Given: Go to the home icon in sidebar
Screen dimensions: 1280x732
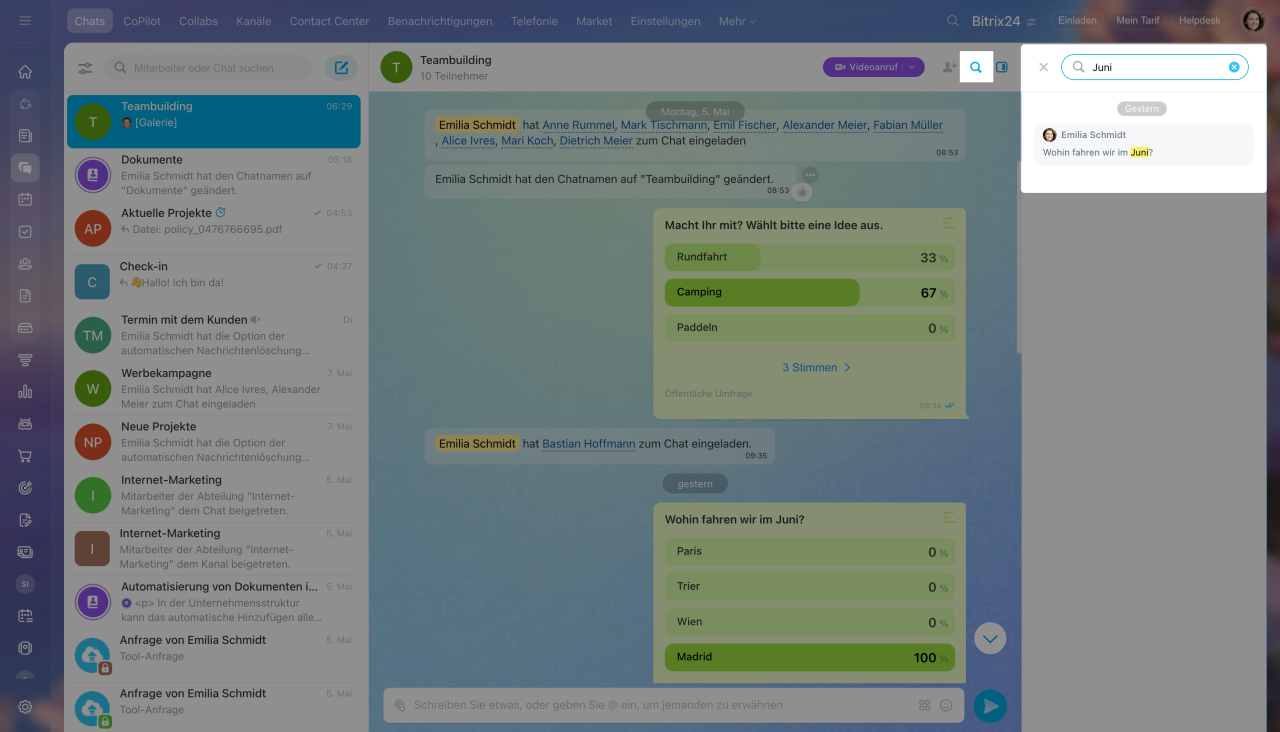Looking at the screenshot, I should tap(25, 72).
